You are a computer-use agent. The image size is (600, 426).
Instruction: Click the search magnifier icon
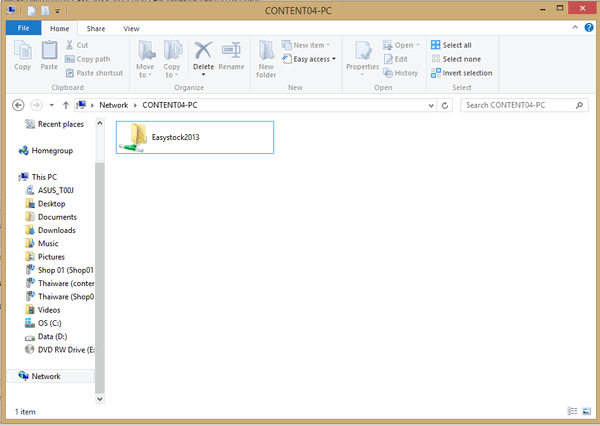coord(579,105)
